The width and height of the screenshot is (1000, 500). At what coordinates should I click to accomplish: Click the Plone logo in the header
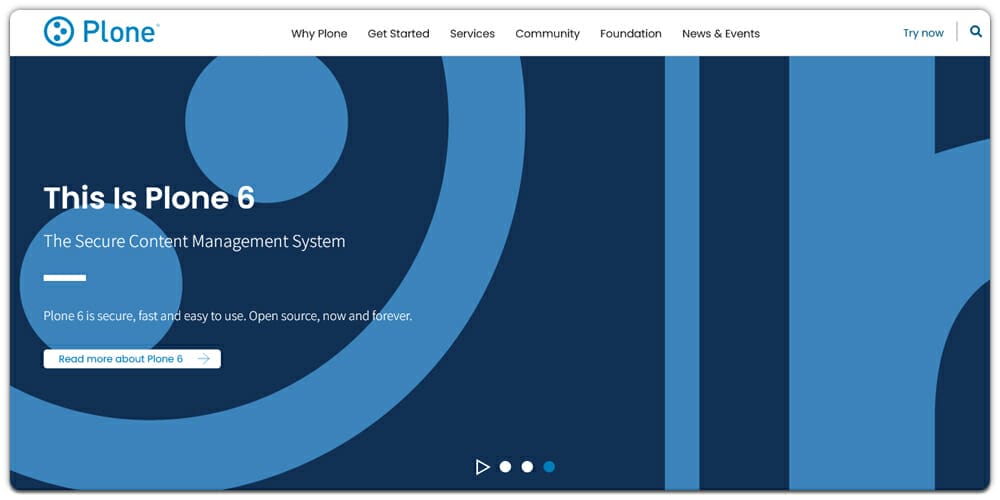click(101, 31)
